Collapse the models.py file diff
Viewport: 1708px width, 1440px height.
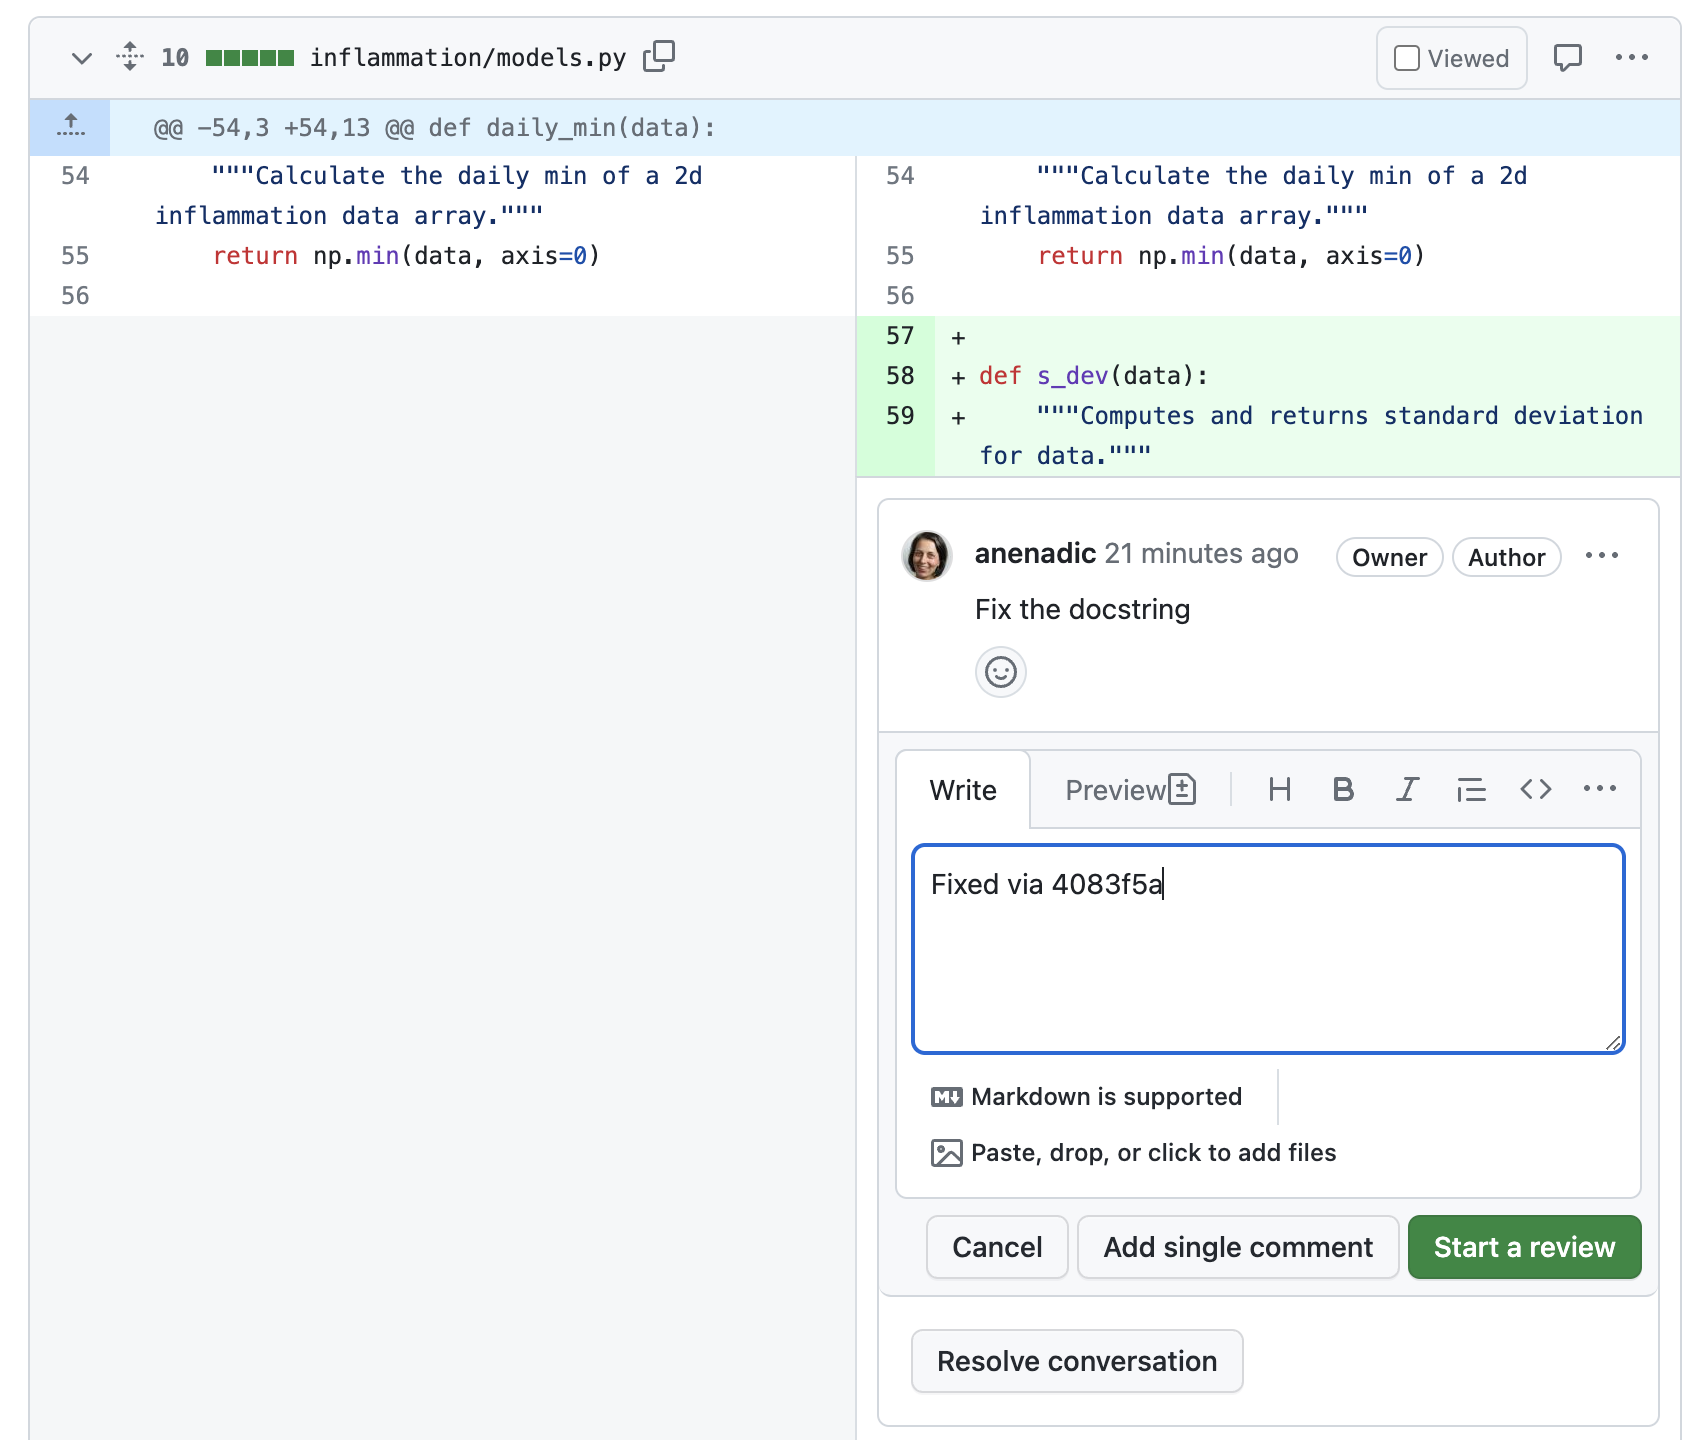tap(80, 58)
